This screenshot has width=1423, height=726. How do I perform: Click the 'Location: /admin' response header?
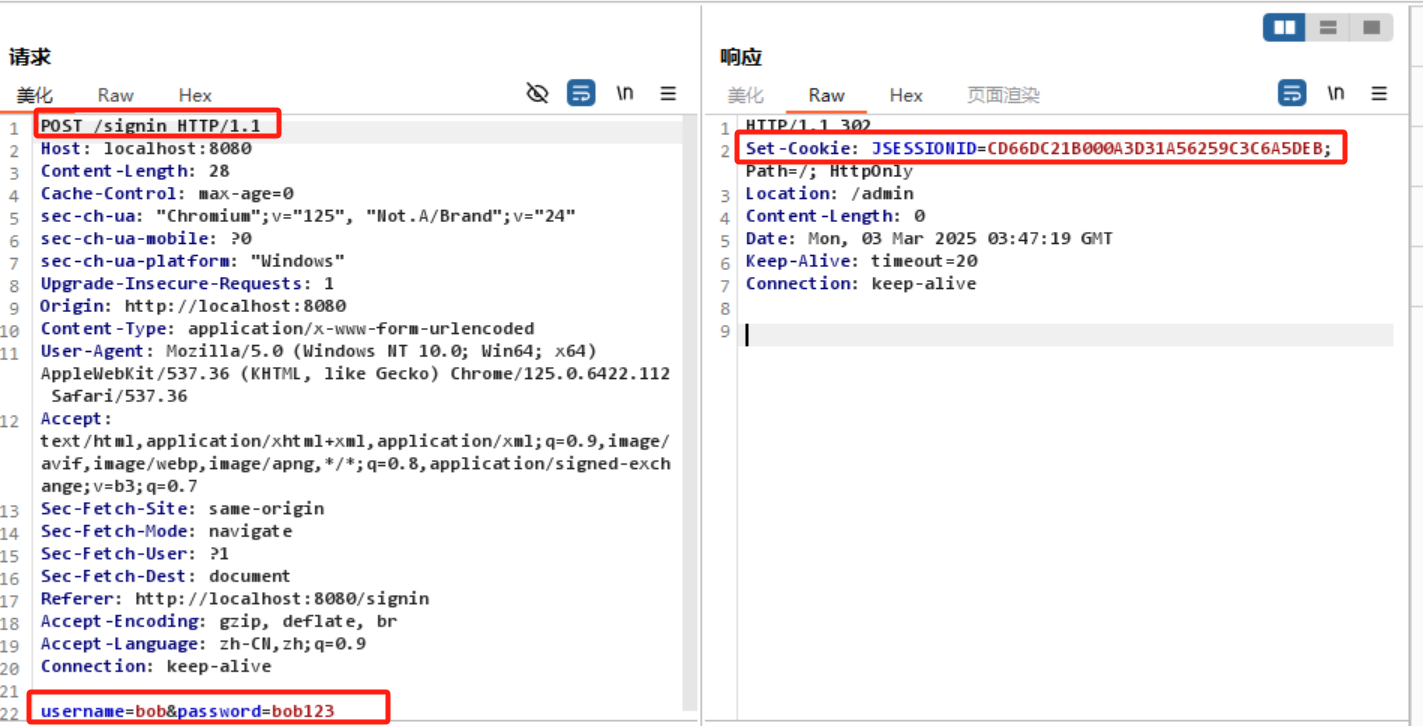point(830,194)
